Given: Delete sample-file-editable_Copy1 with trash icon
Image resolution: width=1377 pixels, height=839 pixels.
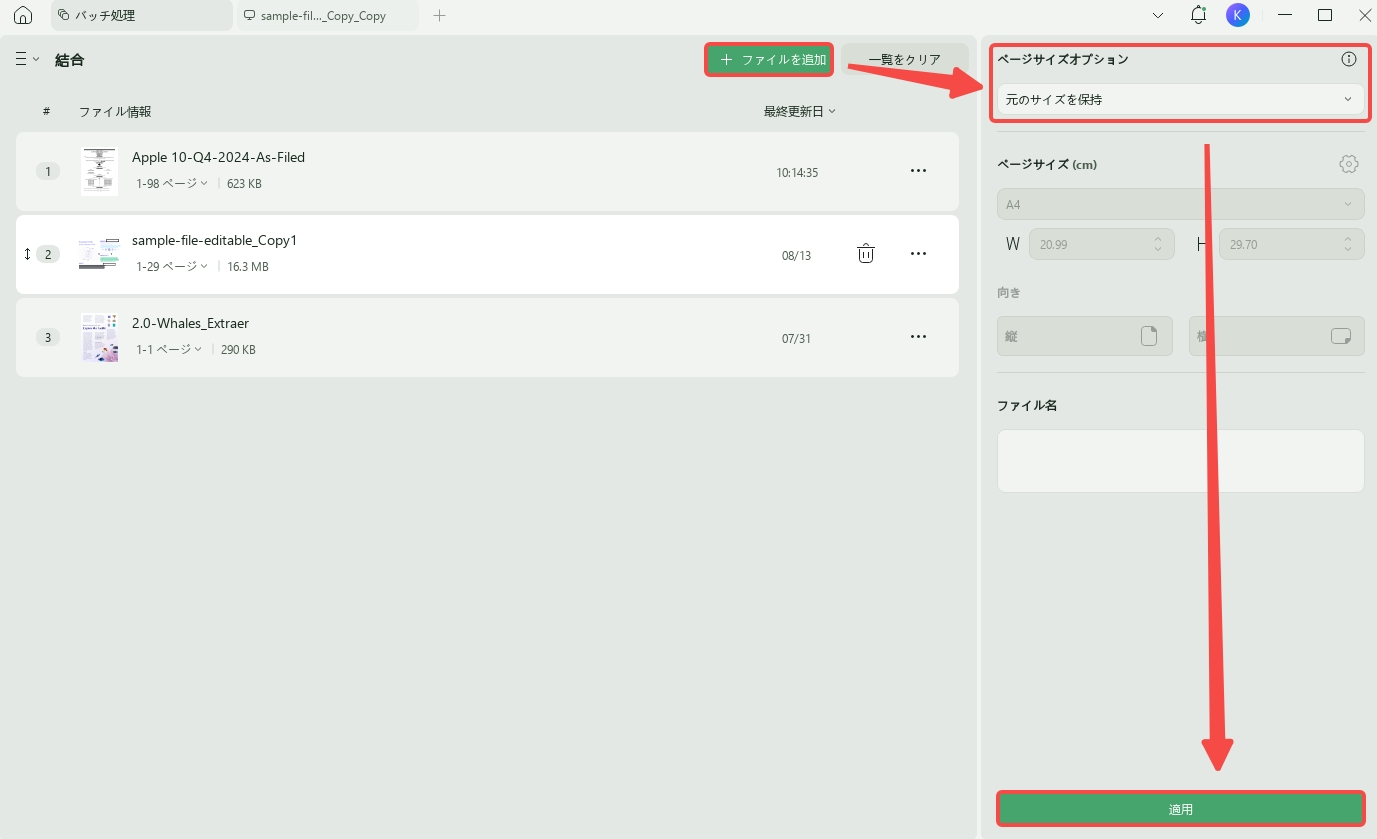Looking at the screenshot, I should 866,254.
